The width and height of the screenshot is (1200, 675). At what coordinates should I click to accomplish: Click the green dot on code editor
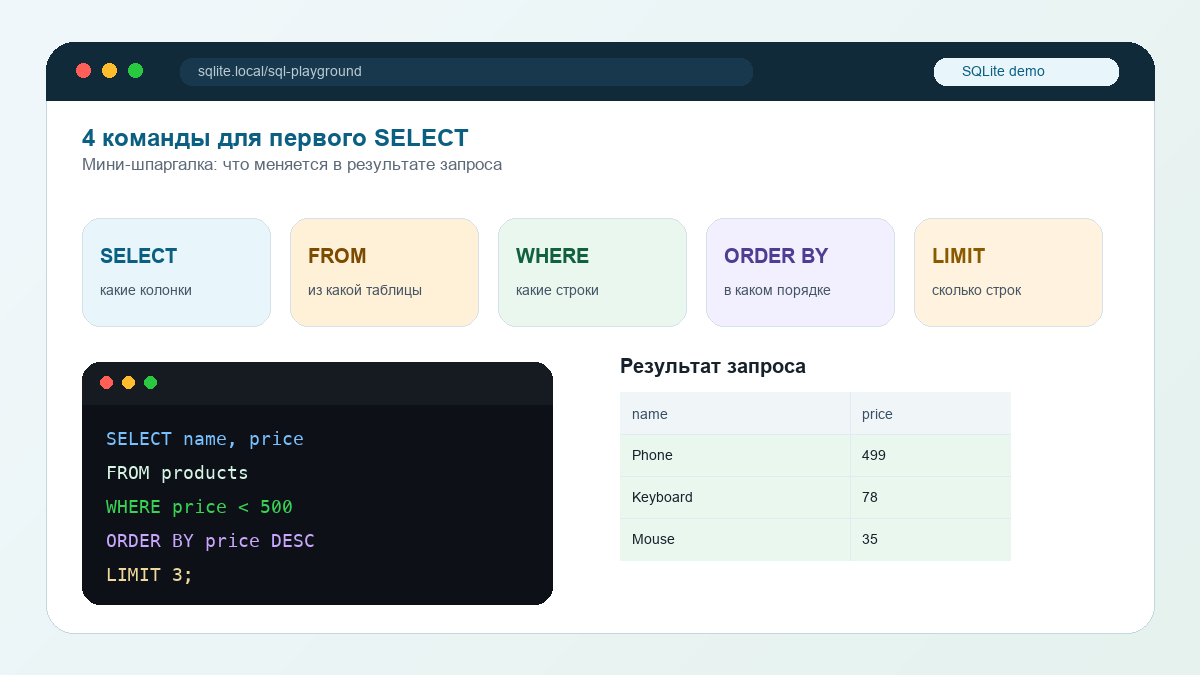click(x=151, y=383)
